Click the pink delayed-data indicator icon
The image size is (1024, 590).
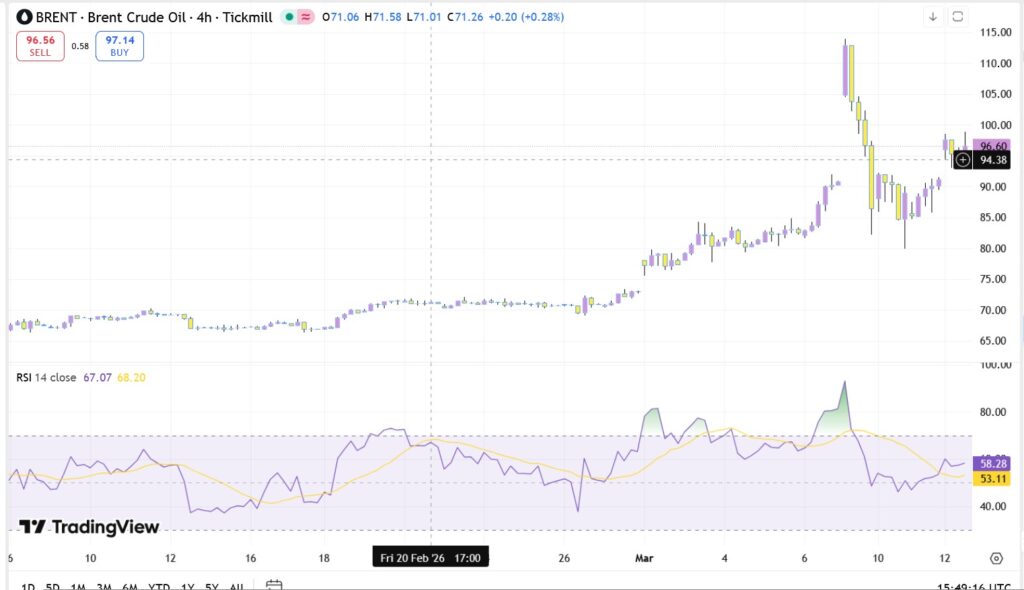point(304,17)
